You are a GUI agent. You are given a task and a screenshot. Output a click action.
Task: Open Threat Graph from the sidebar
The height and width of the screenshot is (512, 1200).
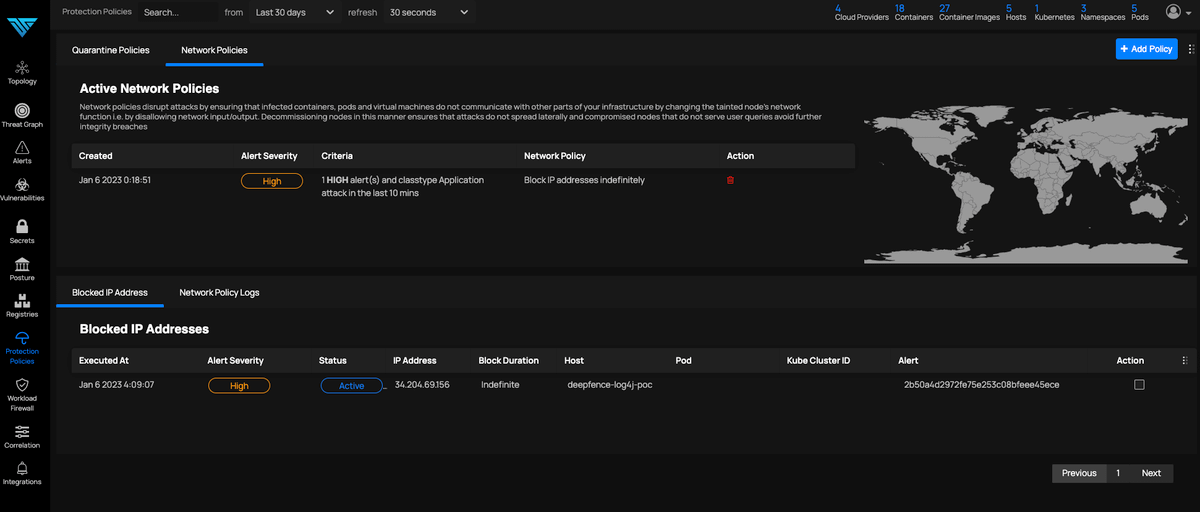point(22,114)
